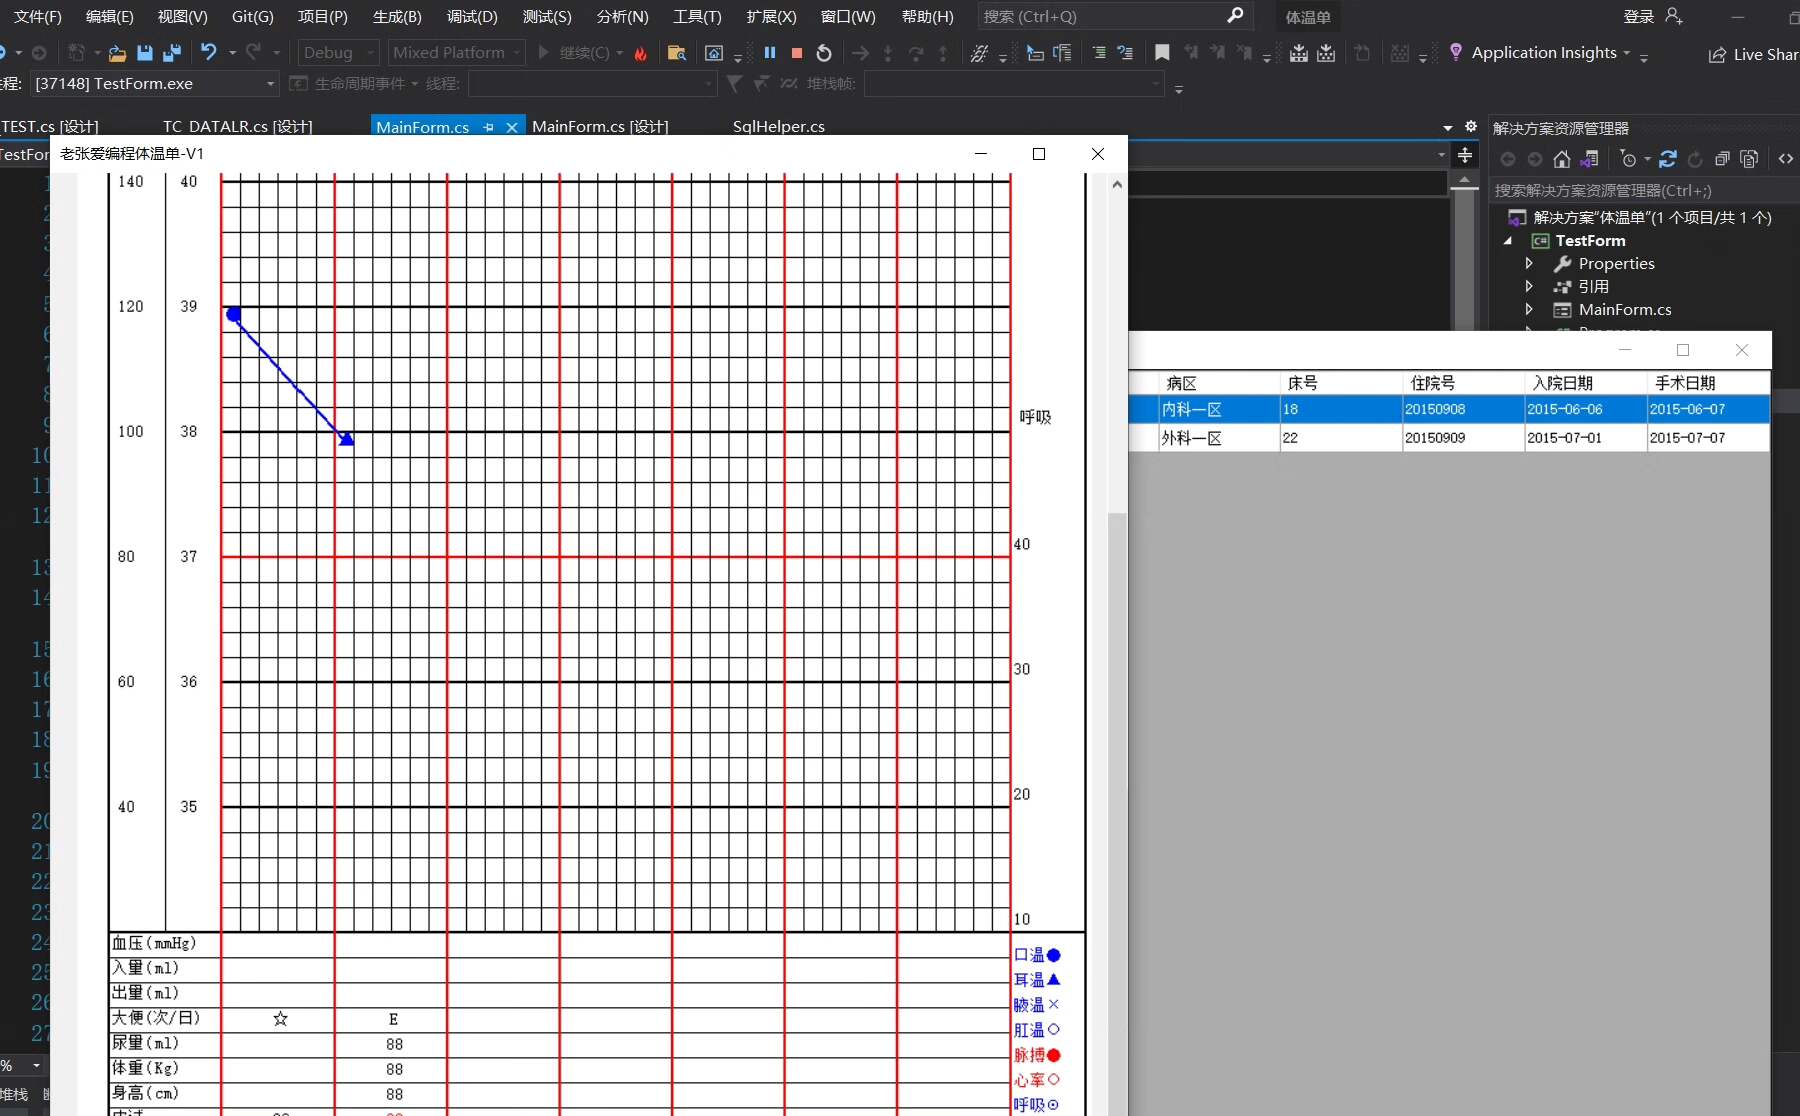1800x1116 pixels.
Task: Toggle the bookmark icon in toolbar
Action: pos(1162,53)
